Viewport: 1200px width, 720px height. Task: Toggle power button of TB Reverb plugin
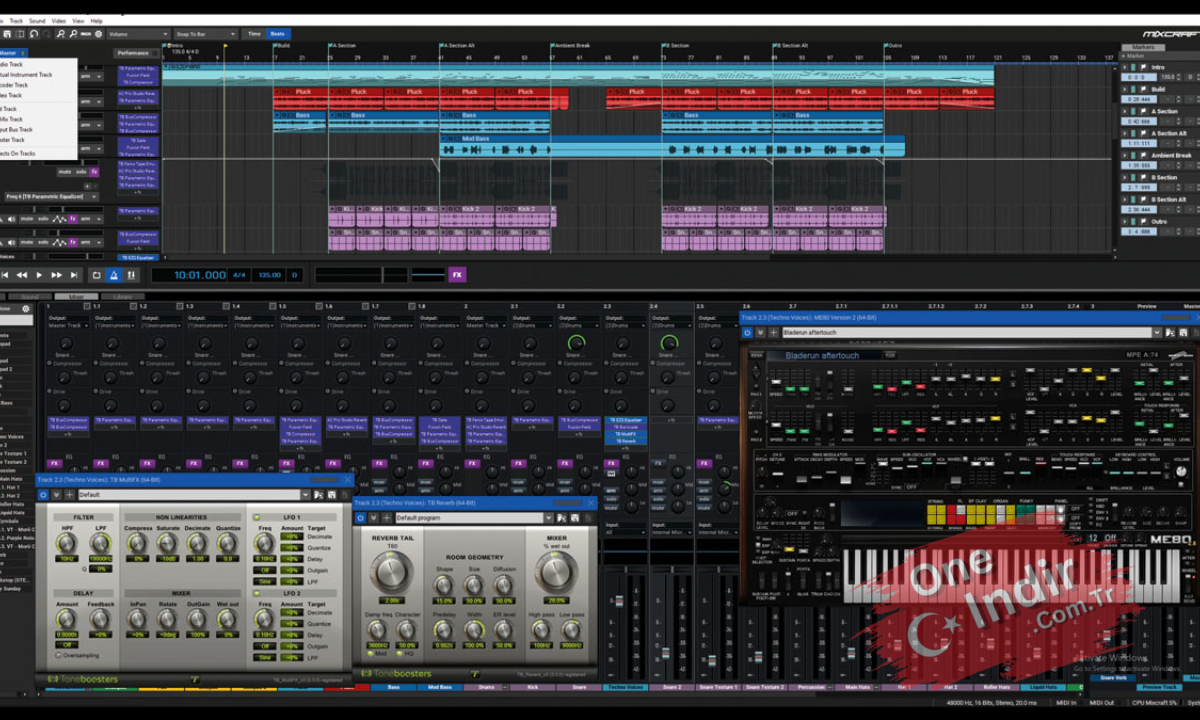[x=361, y=518]
